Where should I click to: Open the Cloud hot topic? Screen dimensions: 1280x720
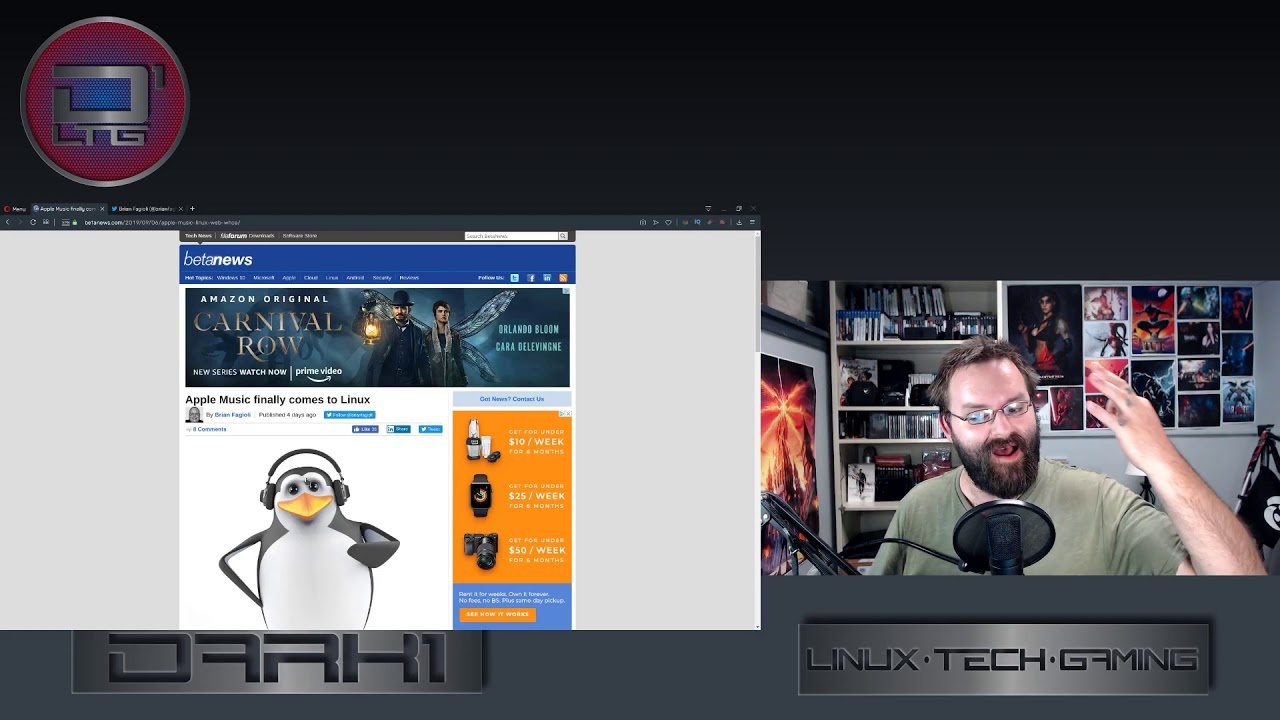[x=311, y=278]
